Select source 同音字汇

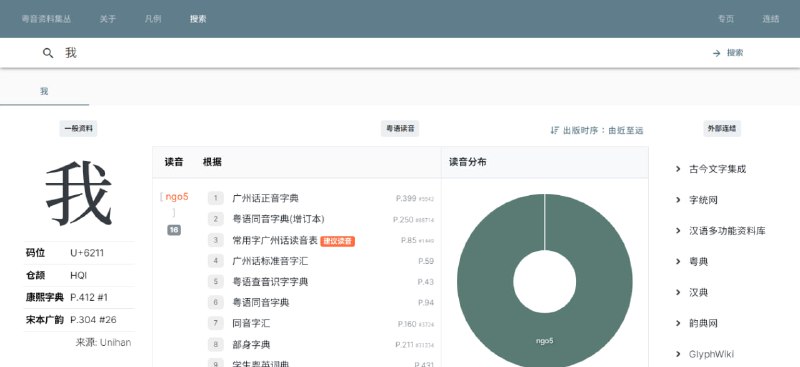point(251,324)
